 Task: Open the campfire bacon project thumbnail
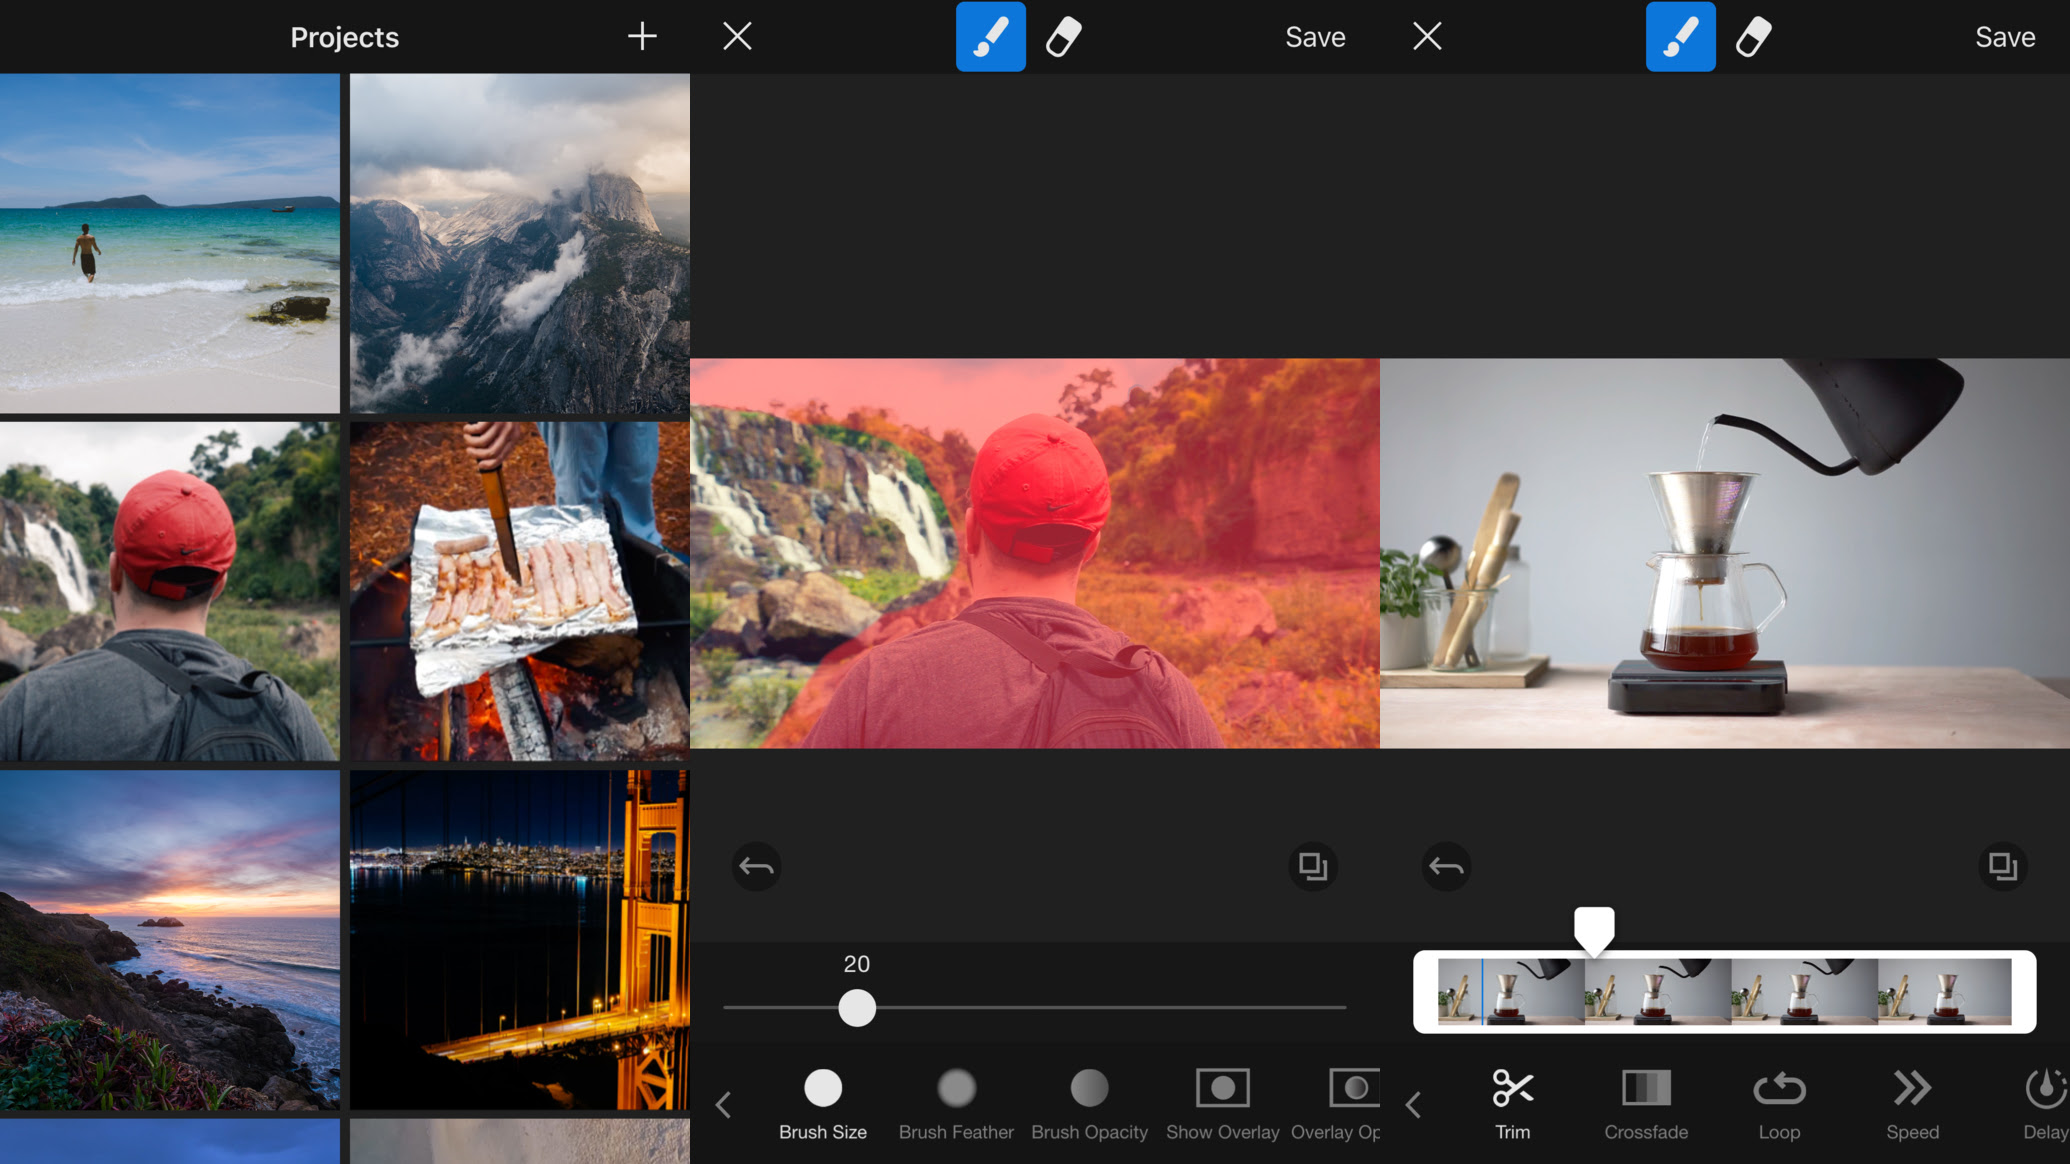[520, 591]
